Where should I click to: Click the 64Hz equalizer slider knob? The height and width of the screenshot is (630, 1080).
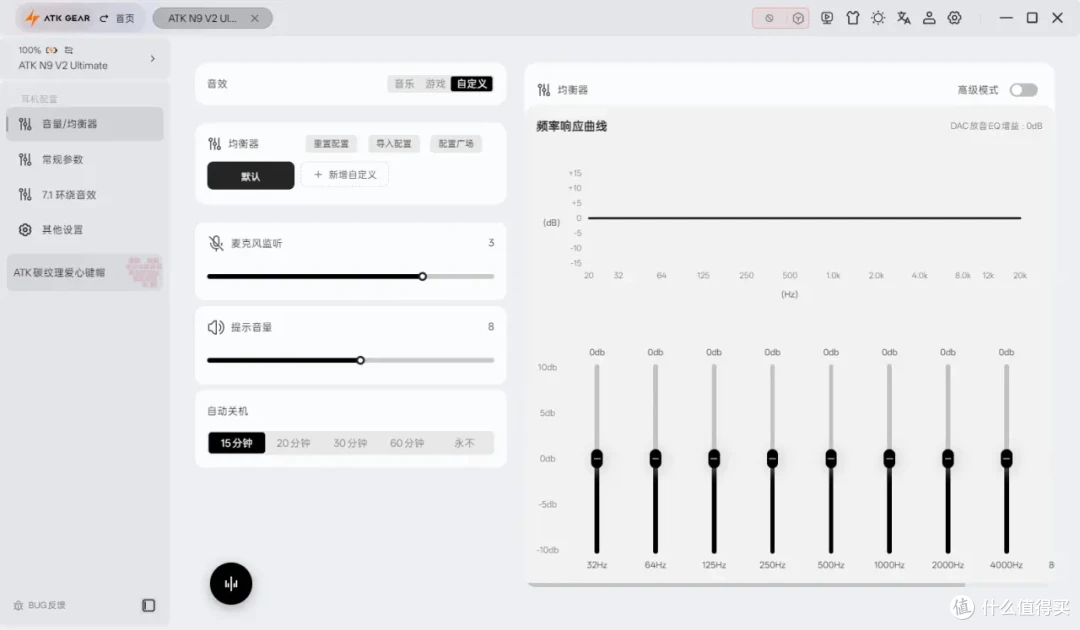coord(656,459)
